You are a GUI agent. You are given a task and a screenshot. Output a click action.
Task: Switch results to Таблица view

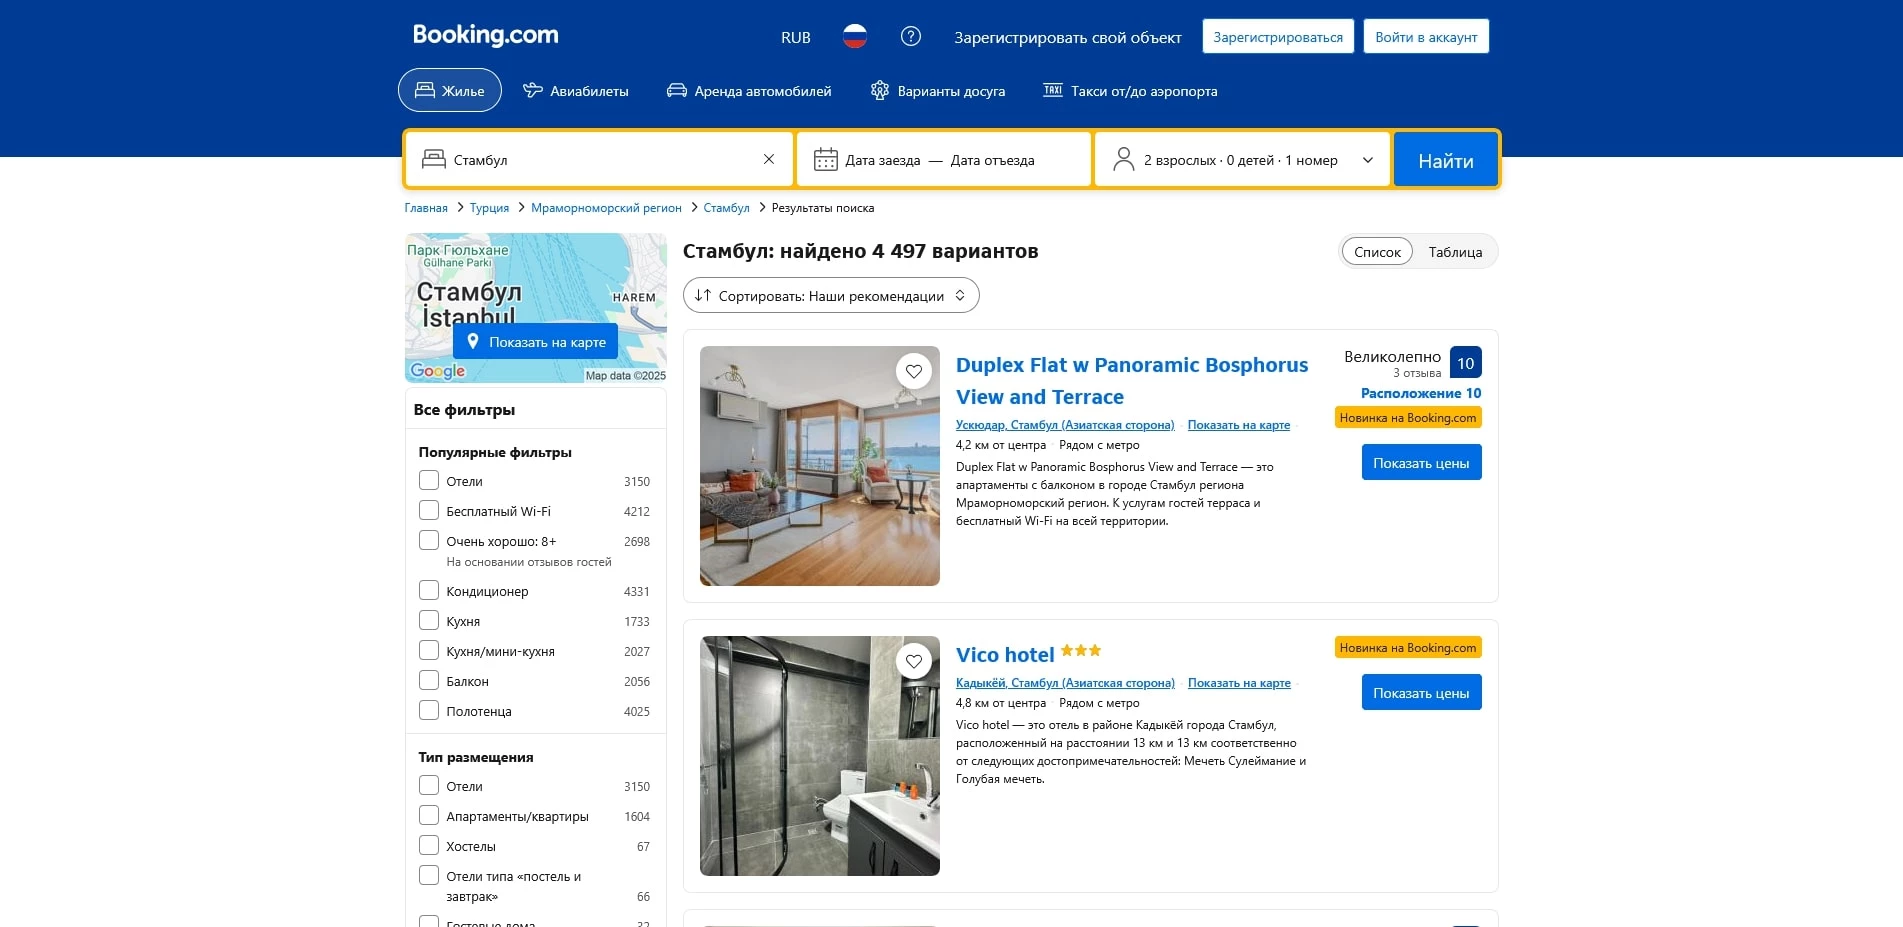coord(1456,251)
